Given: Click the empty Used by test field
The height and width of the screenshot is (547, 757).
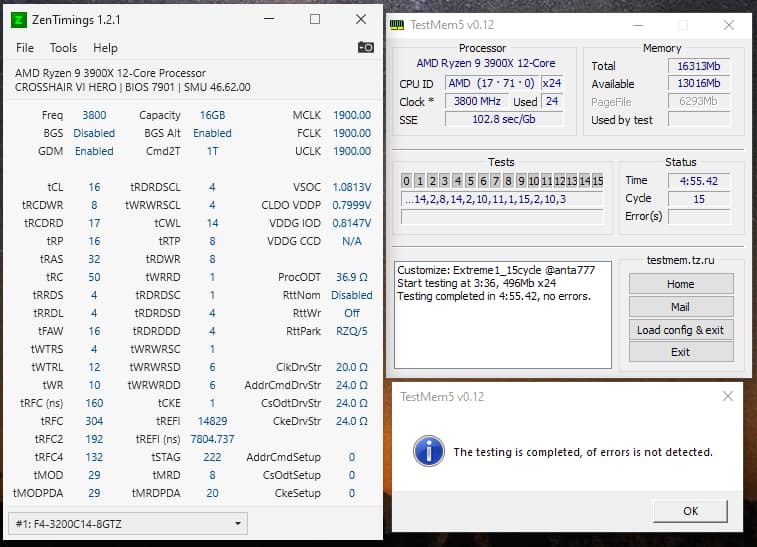Looking at the screenshot, I should pyautogui.click(x=699, y=119).
